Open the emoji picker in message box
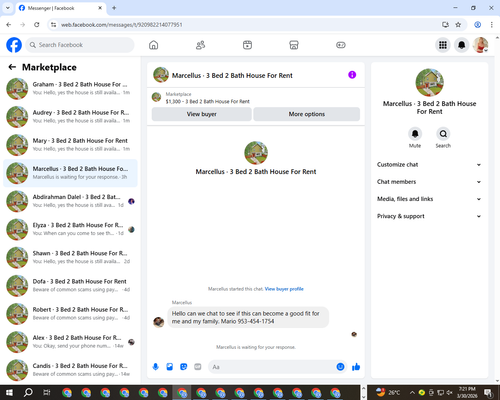The image size is (500, 400). (x=340, y=367)
